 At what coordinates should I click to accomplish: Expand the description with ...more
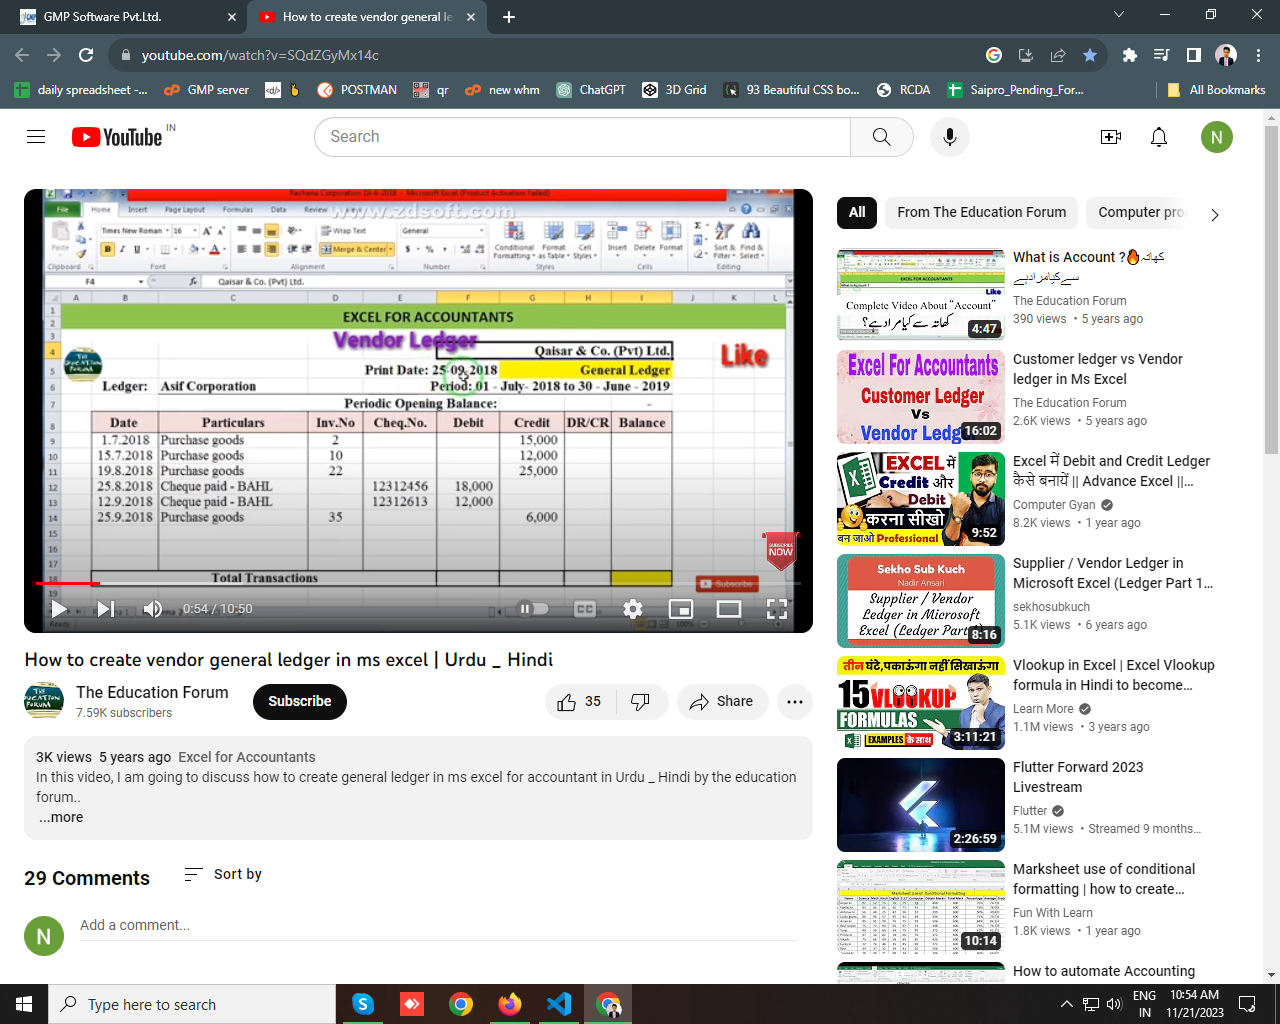click(61, 817)
